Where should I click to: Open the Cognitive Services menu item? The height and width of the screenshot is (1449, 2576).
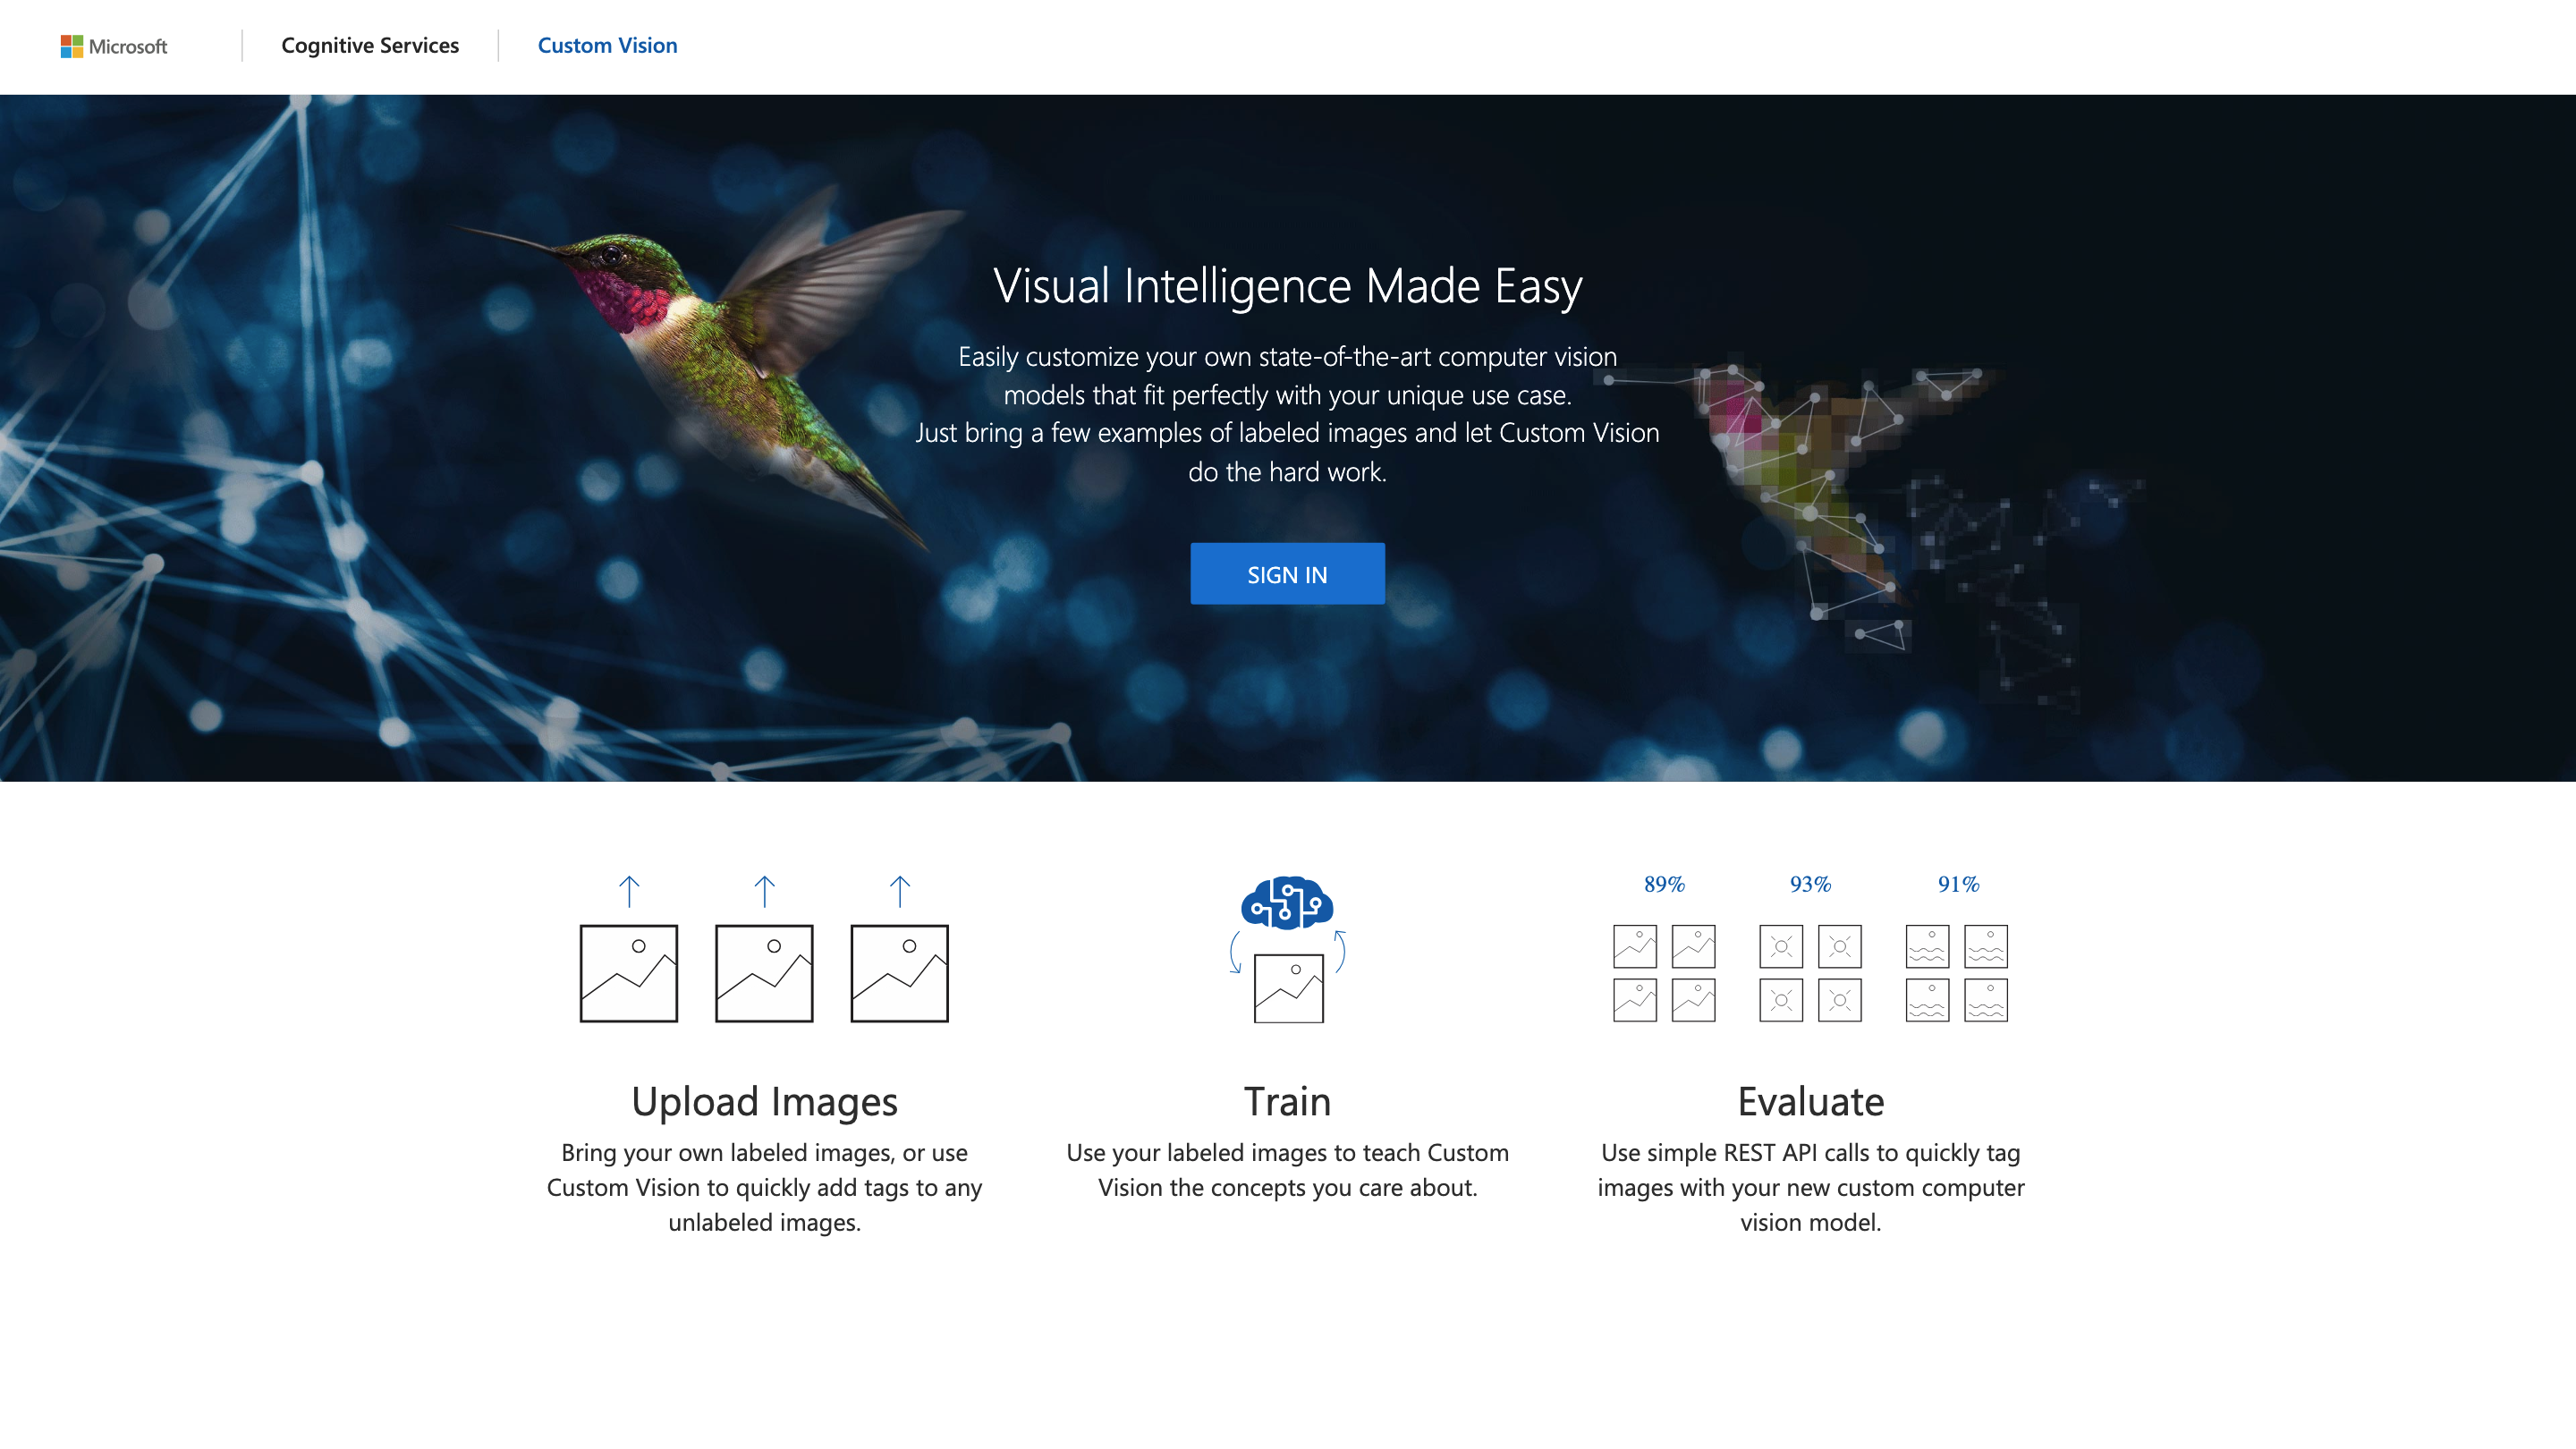[370, 46]
